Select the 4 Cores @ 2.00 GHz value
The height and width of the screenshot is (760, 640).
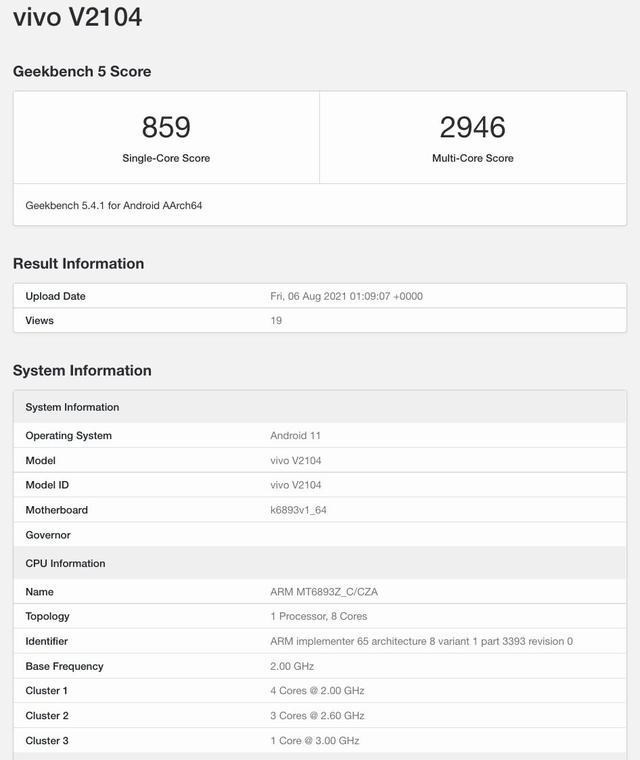[317, 691]
